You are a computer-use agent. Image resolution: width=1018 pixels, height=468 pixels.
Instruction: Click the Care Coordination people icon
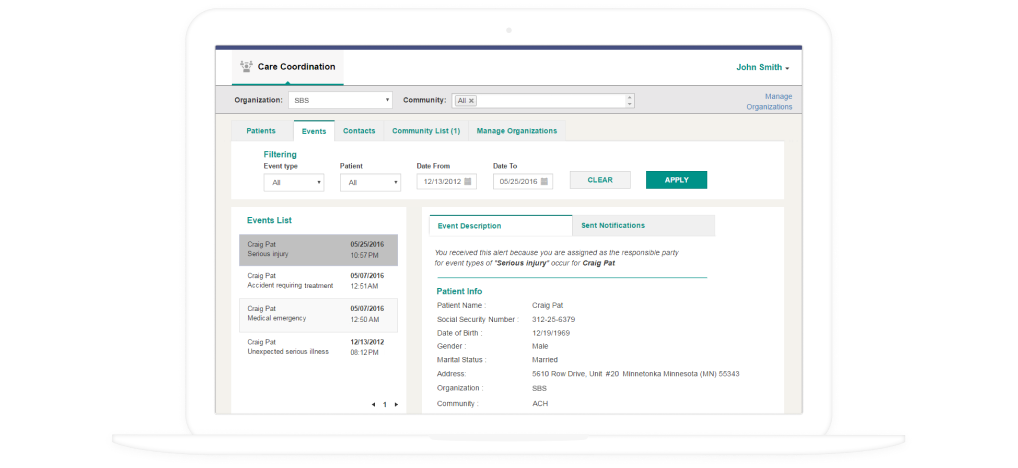pos(246,67)
